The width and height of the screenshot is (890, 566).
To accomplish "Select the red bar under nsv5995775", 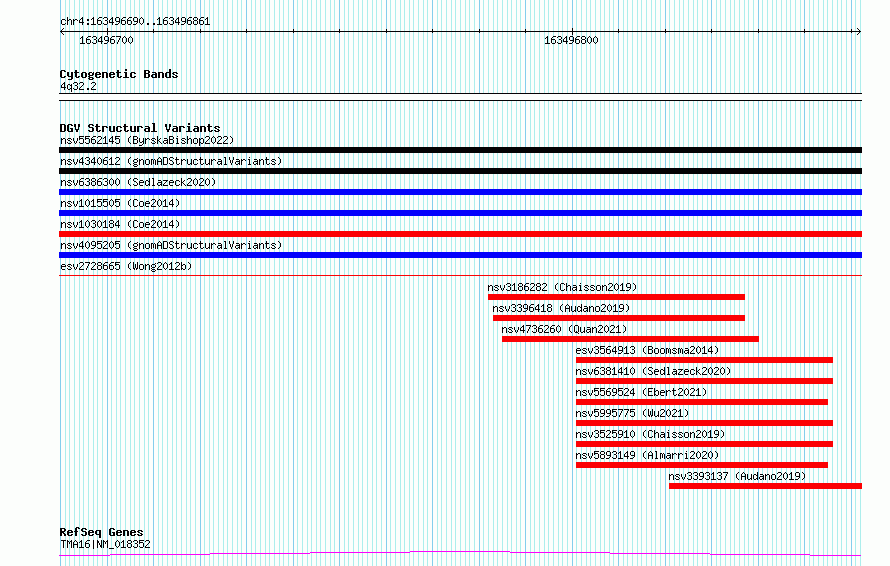I will coord(704,423).
